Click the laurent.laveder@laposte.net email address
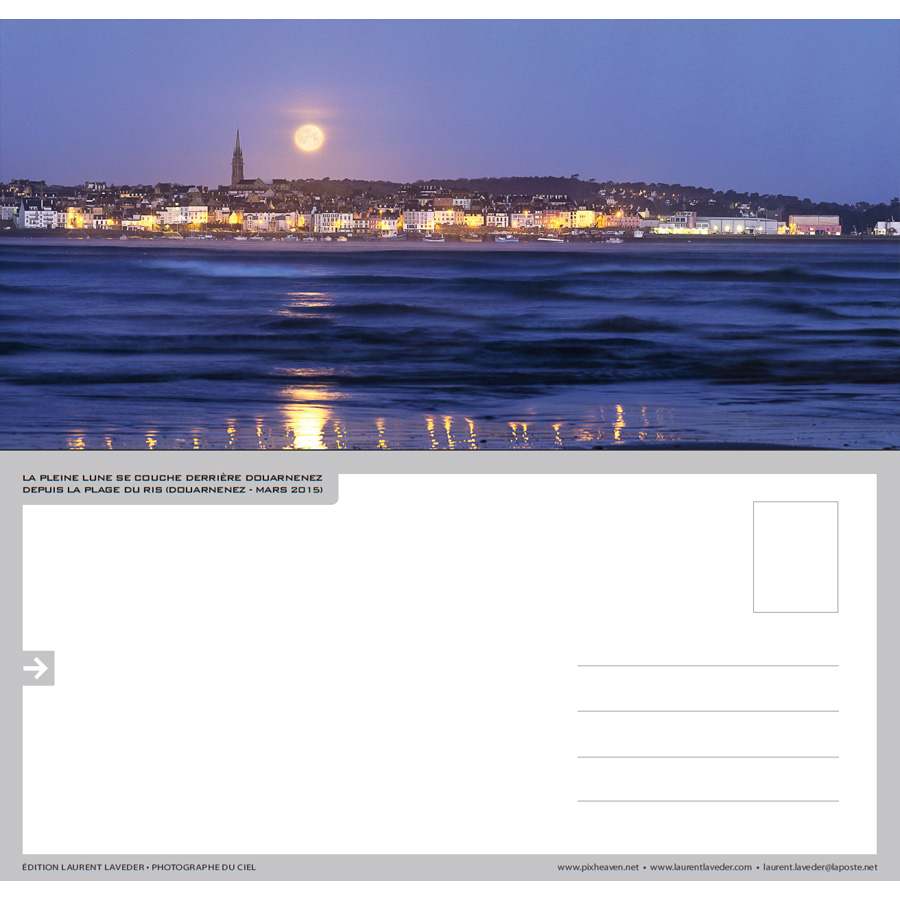900x900 pixels. [x=820, y=867]
